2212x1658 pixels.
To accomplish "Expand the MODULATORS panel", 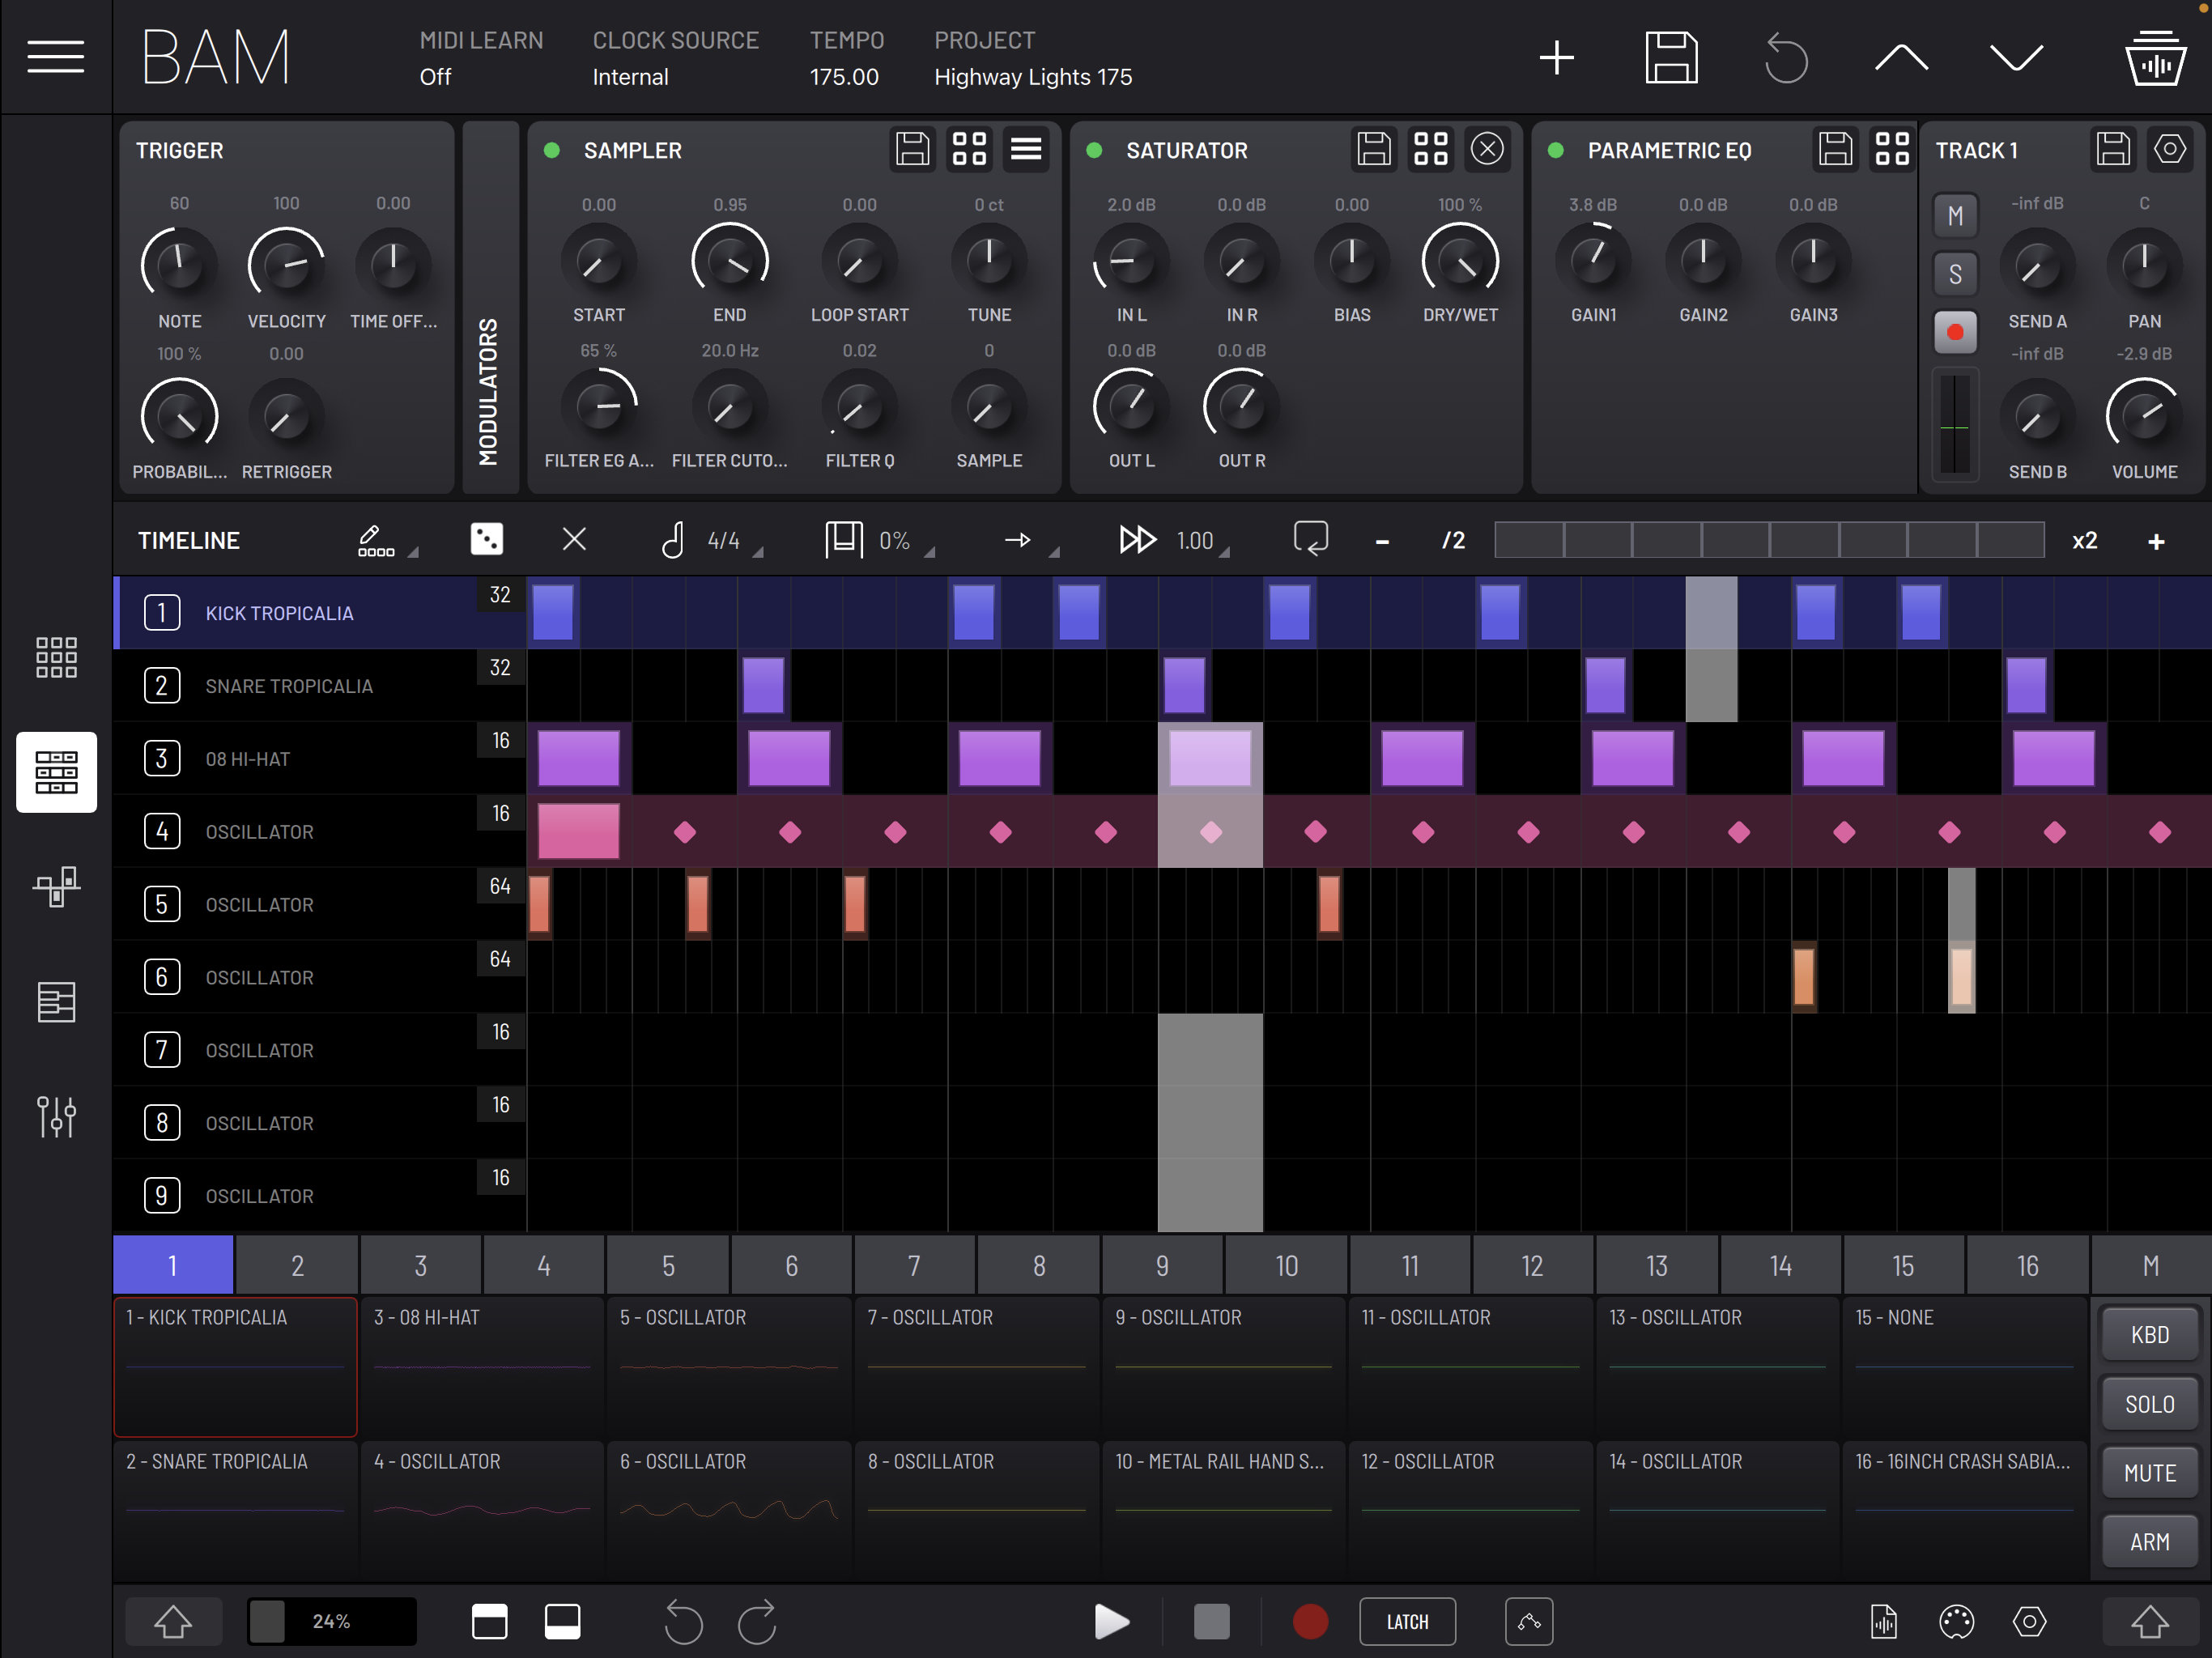I will (489, 308).
